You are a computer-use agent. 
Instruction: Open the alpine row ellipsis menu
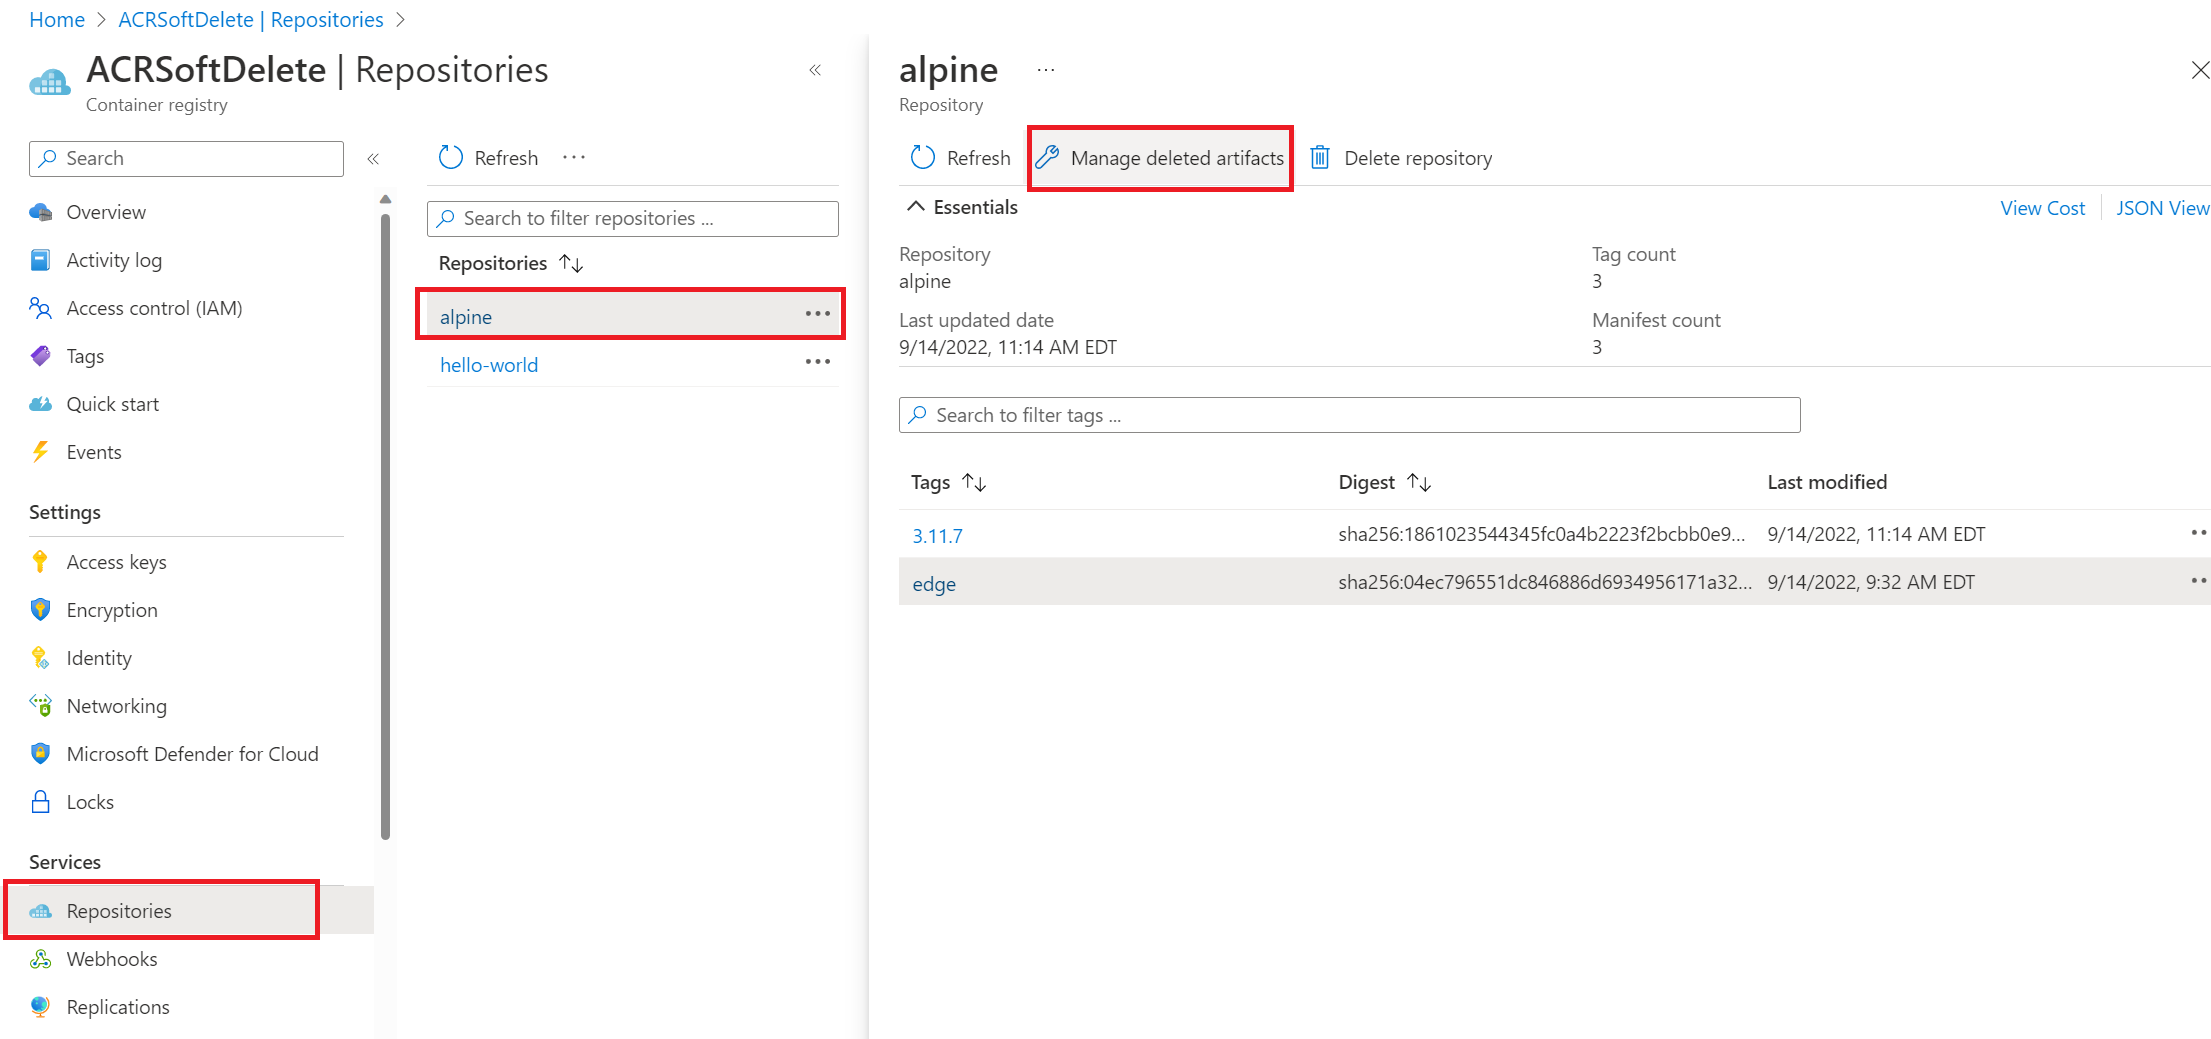(817, 313)
